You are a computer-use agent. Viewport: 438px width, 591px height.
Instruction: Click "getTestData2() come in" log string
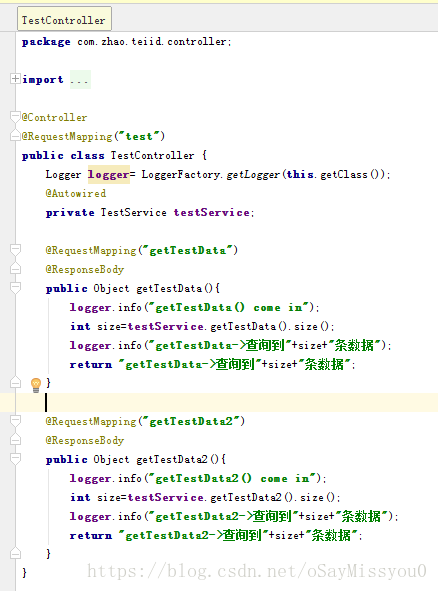point(233,478)
